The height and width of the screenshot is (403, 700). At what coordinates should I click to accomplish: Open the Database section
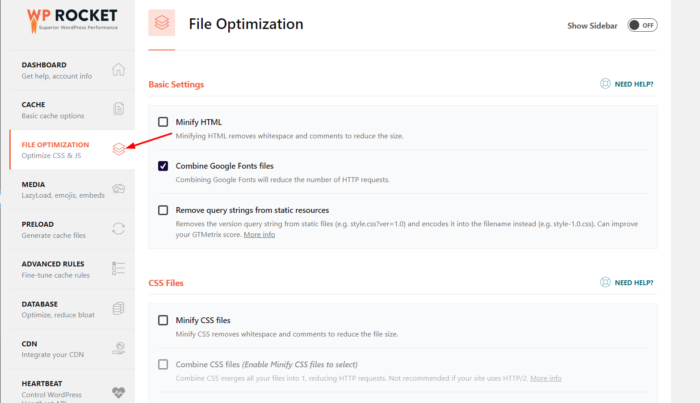pos(72,309)
